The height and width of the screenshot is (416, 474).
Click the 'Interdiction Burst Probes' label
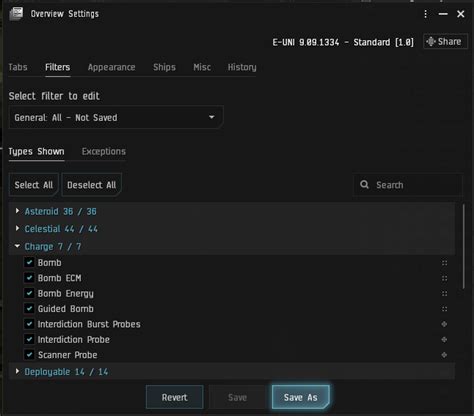click(89, 324)
